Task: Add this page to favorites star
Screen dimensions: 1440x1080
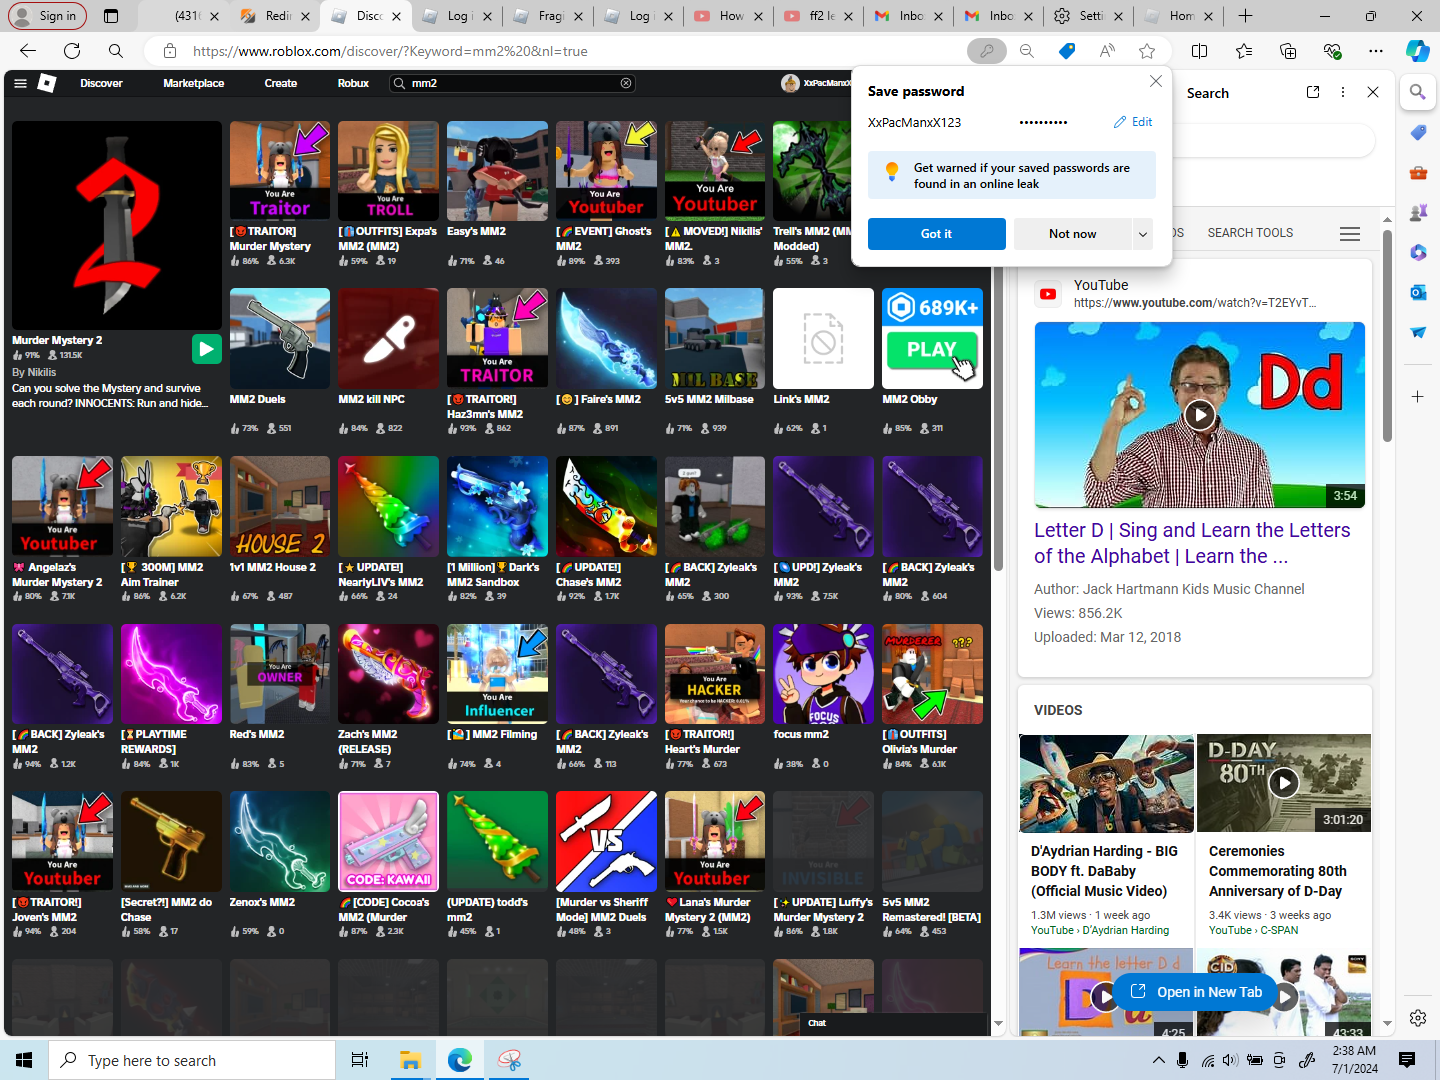Action: click(1147, 51)
